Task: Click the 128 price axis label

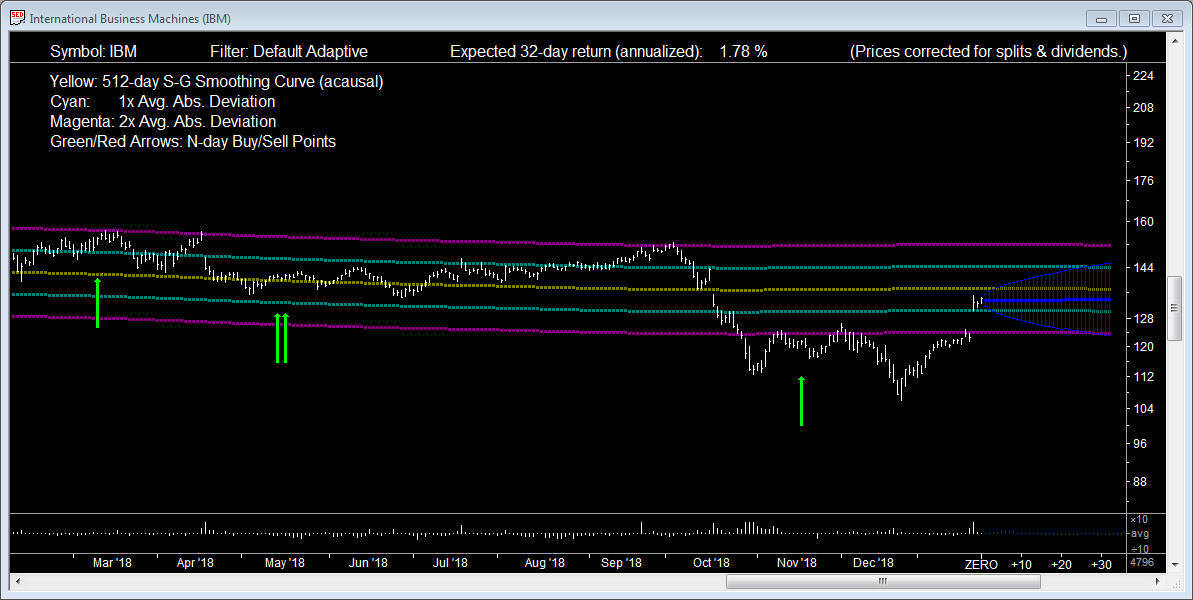Action: (x=1144, y=319)
